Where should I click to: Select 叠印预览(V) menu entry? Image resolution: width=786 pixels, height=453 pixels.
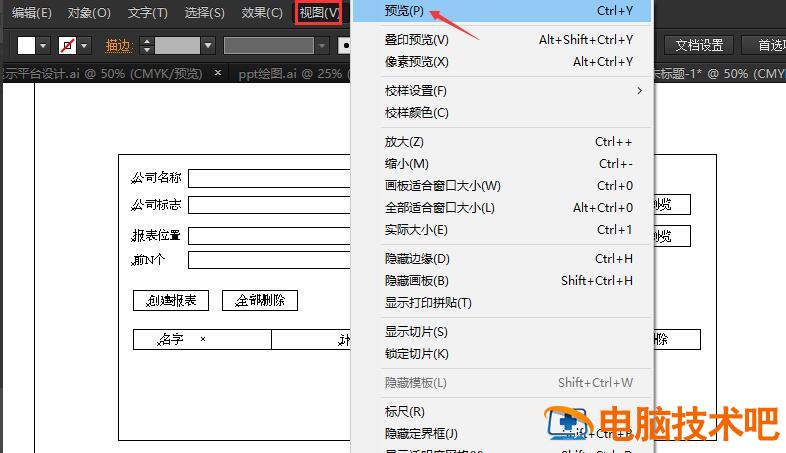coord(416,40)
